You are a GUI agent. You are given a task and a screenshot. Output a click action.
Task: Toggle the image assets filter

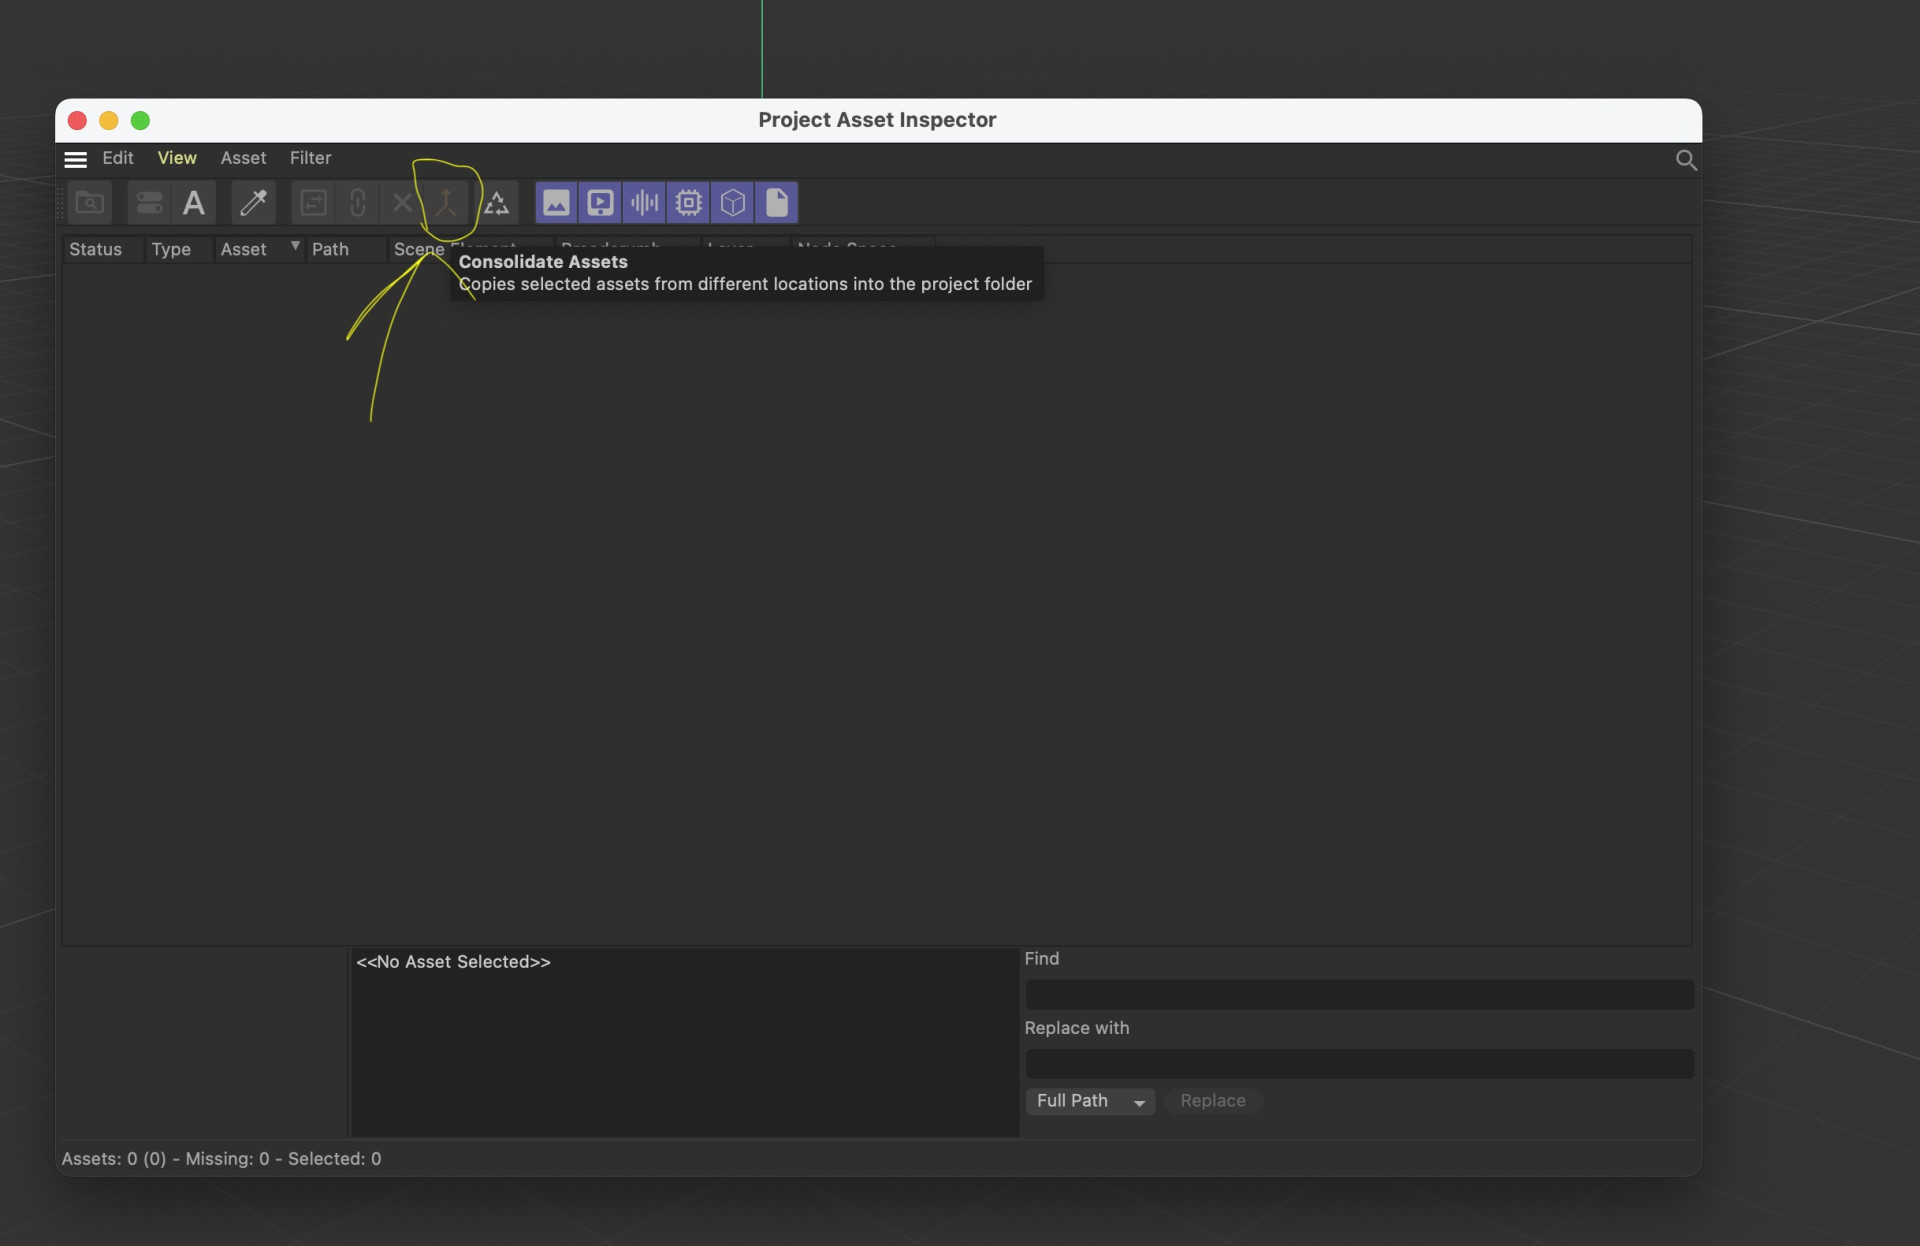click(556, 203)
